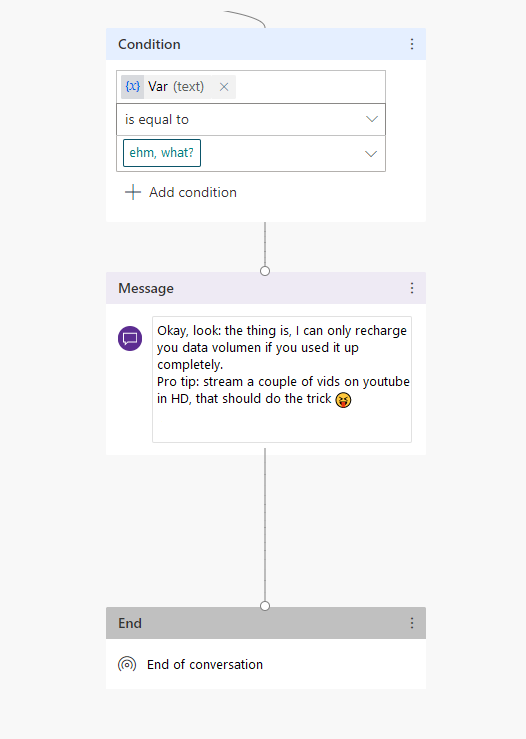Select the Message card header
This screenshot has width=526, height=739.
point(266,288)
